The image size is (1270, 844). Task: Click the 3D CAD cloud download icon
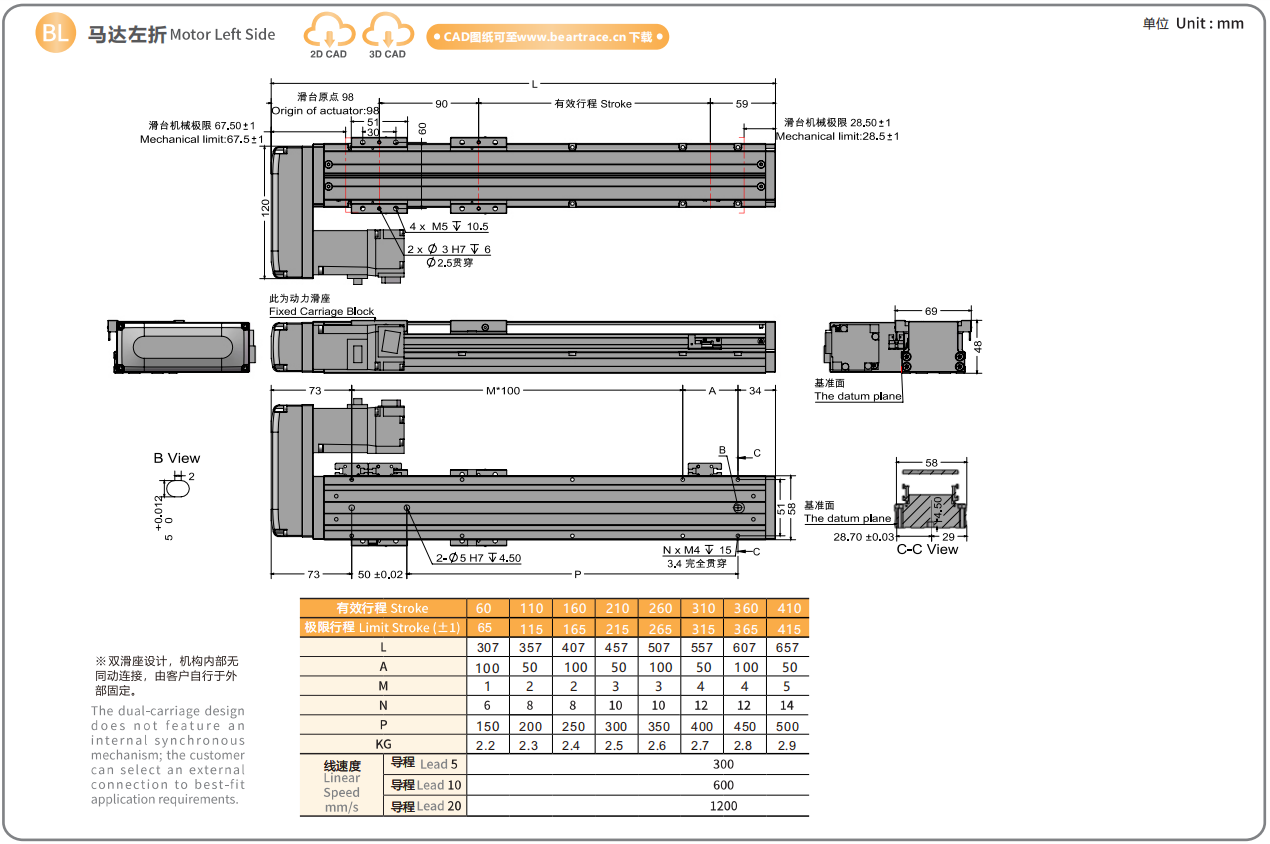[x=387, y=33]
